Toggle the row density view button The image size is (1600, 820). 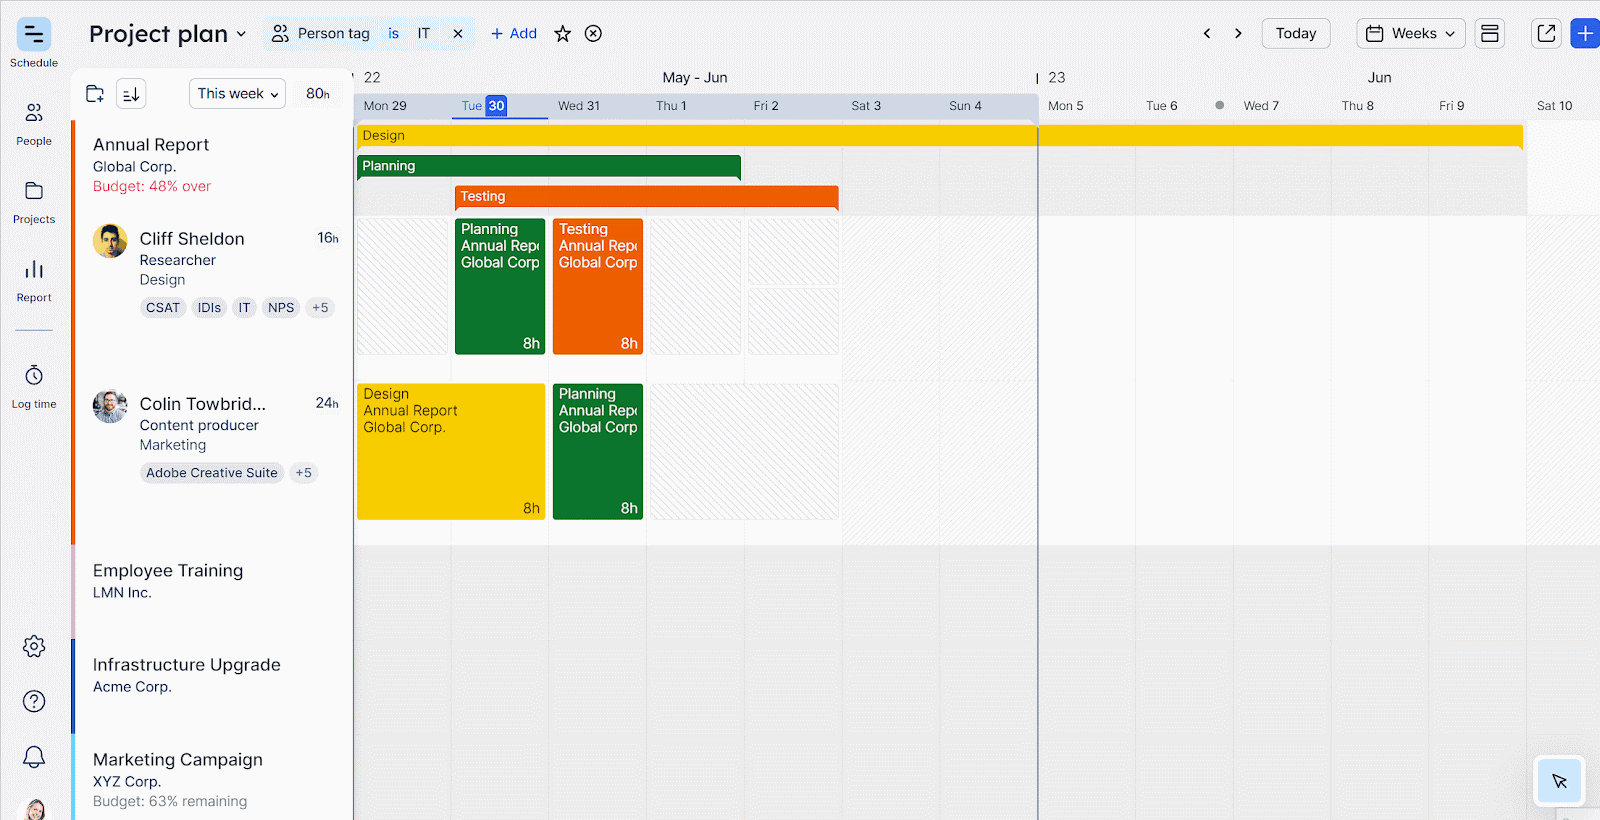tap(1489, 33)
